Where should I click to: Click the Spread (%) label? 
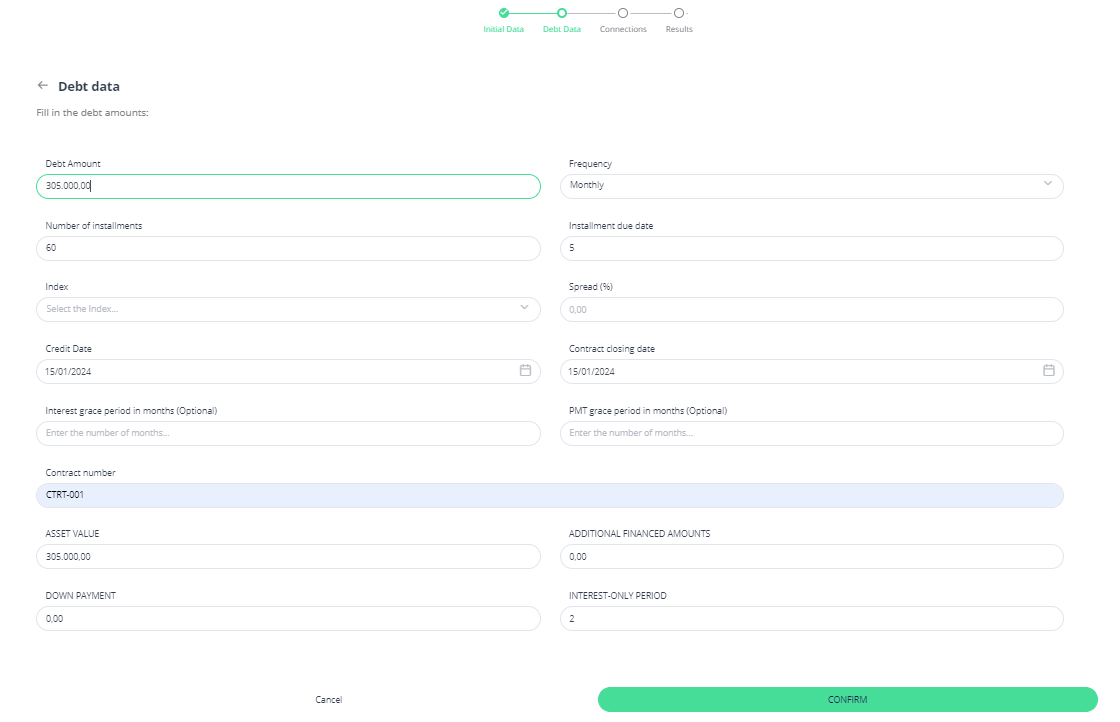[x=591, y=286]
